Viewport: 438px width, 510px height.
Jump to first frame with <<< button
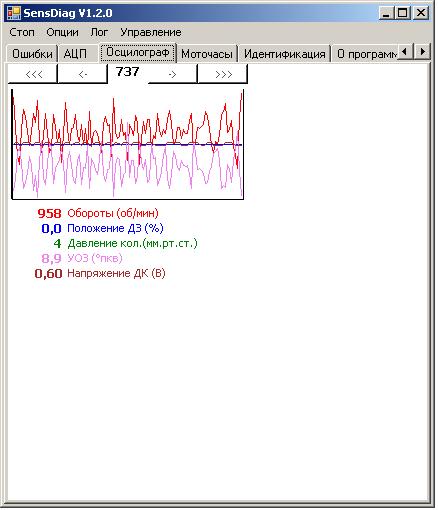(x=33, y=74)
